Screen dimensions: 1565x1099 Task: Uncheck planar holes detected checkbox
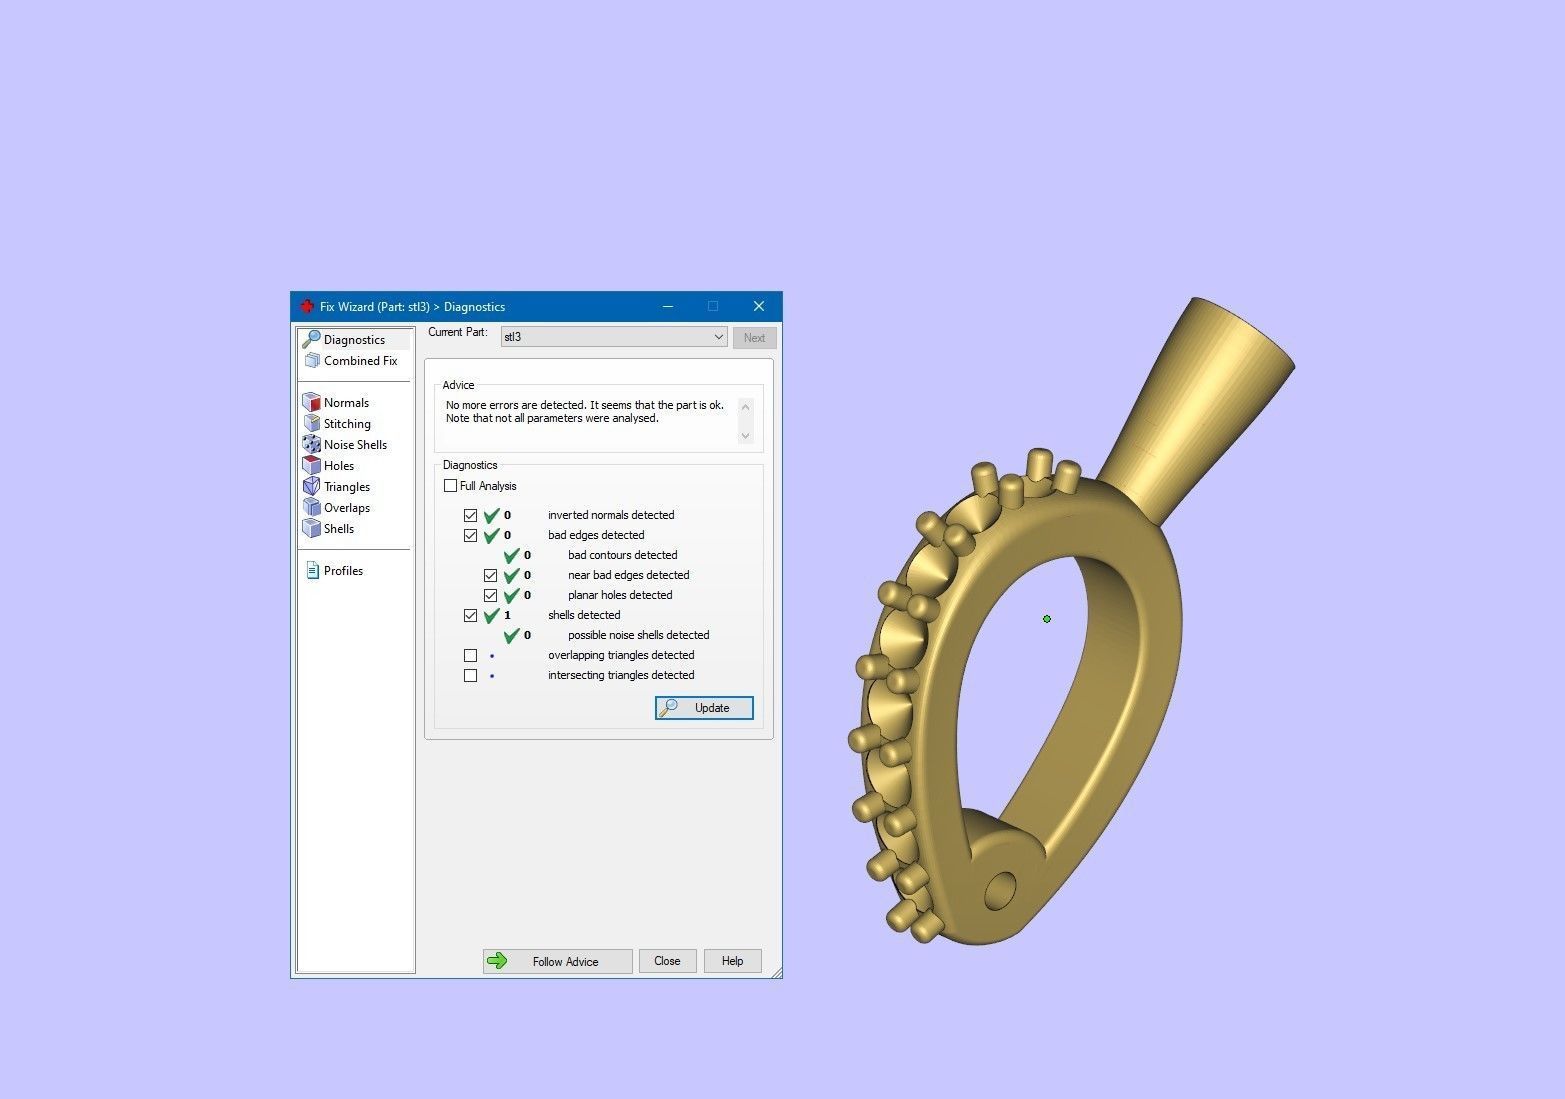coord(490,596)
